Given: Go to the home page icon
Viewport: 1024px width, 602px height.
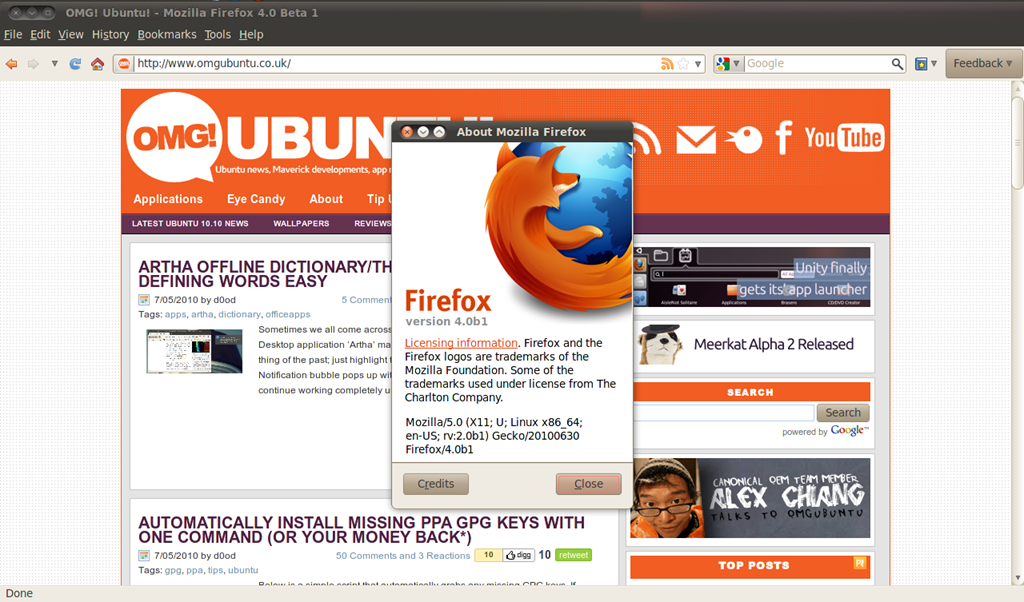Looking at the screenshot, I should click(x=97, y=63).
